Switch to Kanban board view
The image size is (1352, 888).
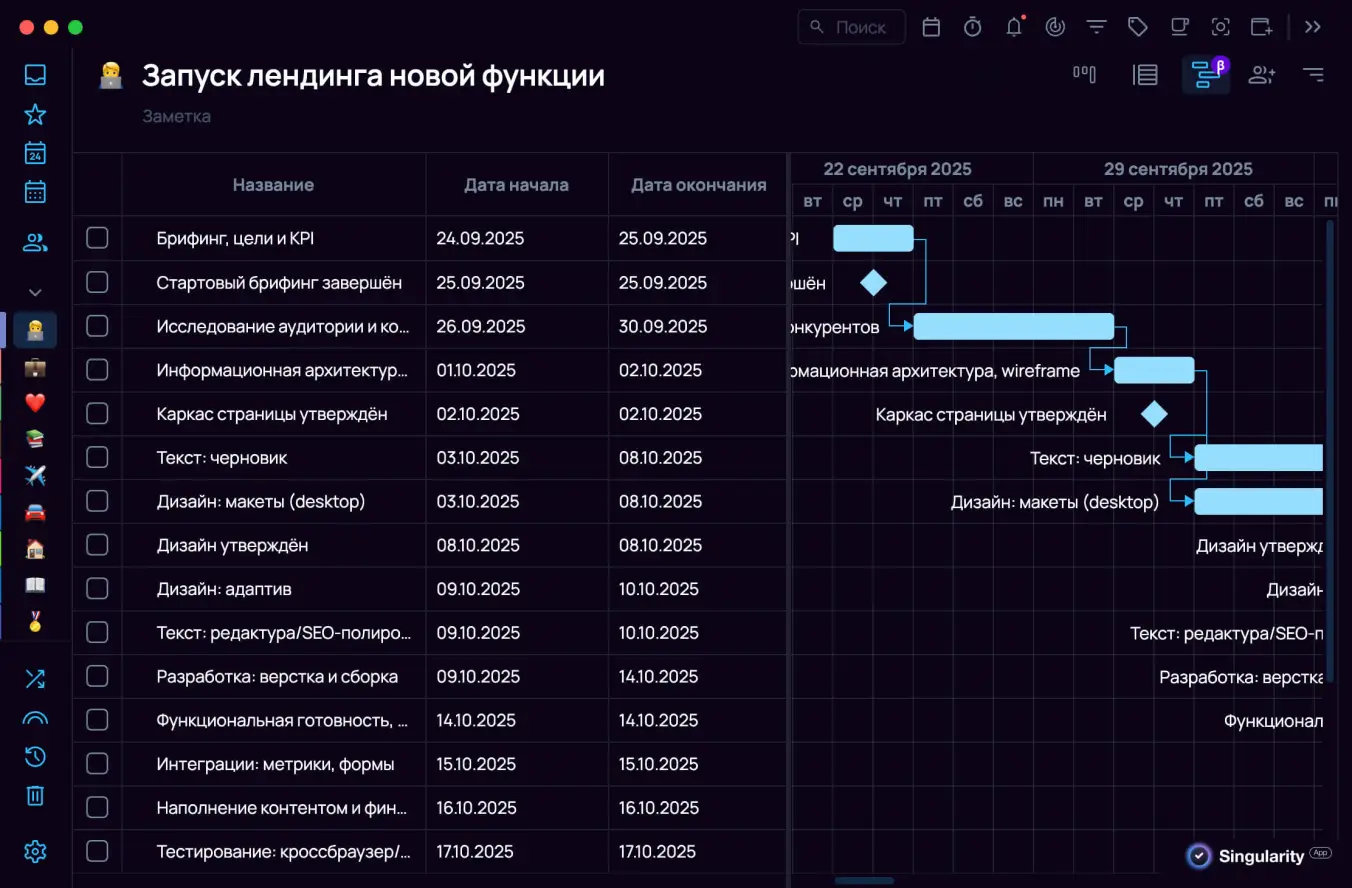(x=1085, y=74)
